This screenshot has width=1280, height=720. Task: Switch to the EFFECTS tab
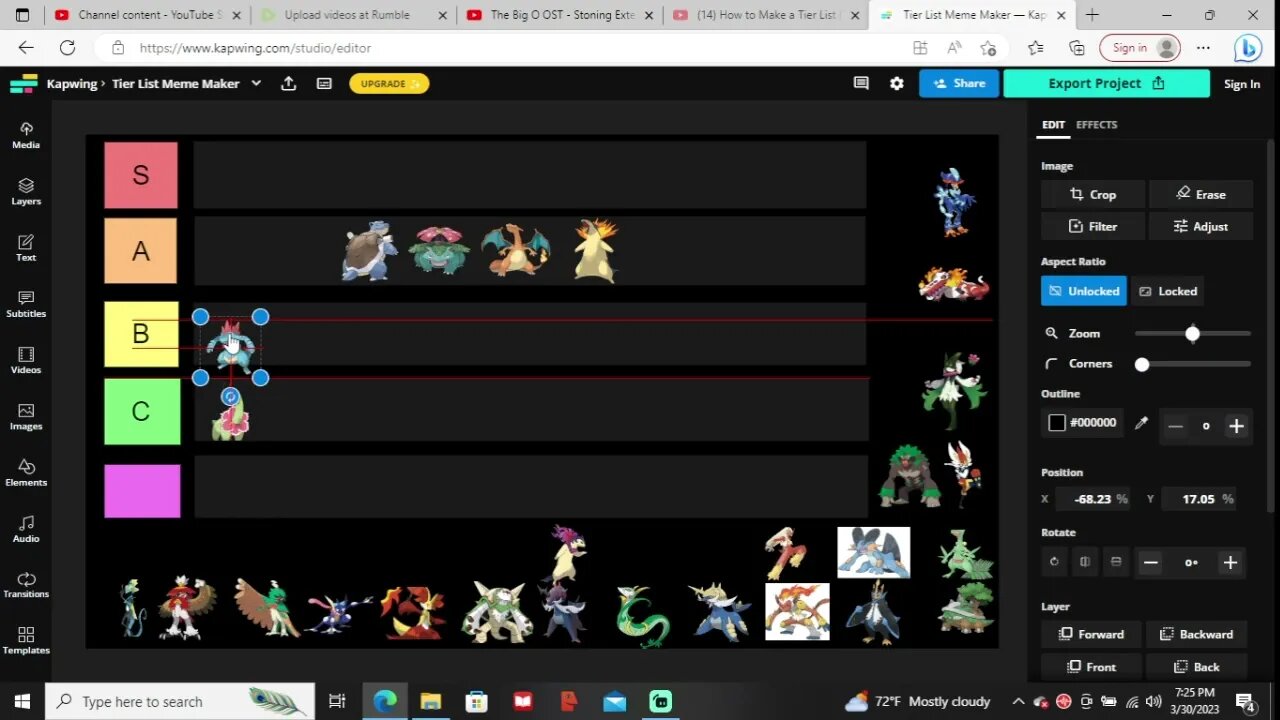point(1096,124)
